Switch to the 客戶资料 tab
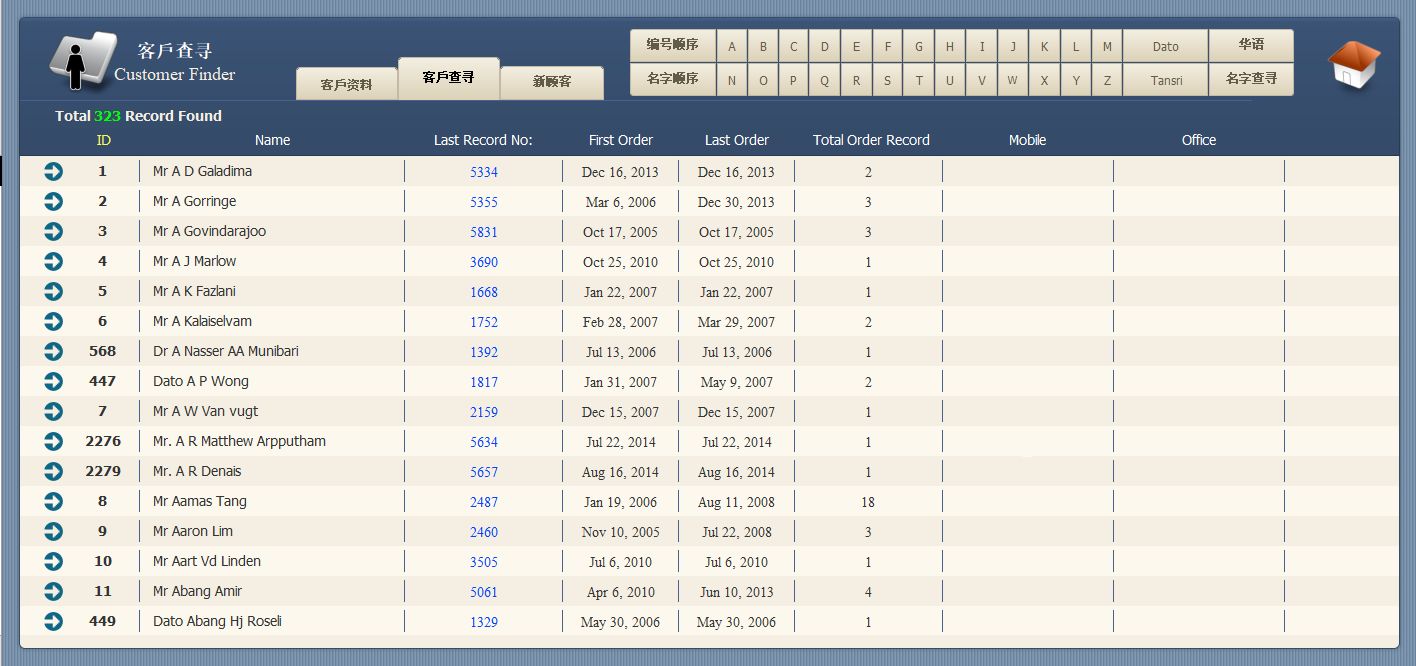Screen dimensions: 1416x666 tap(346, 84)
